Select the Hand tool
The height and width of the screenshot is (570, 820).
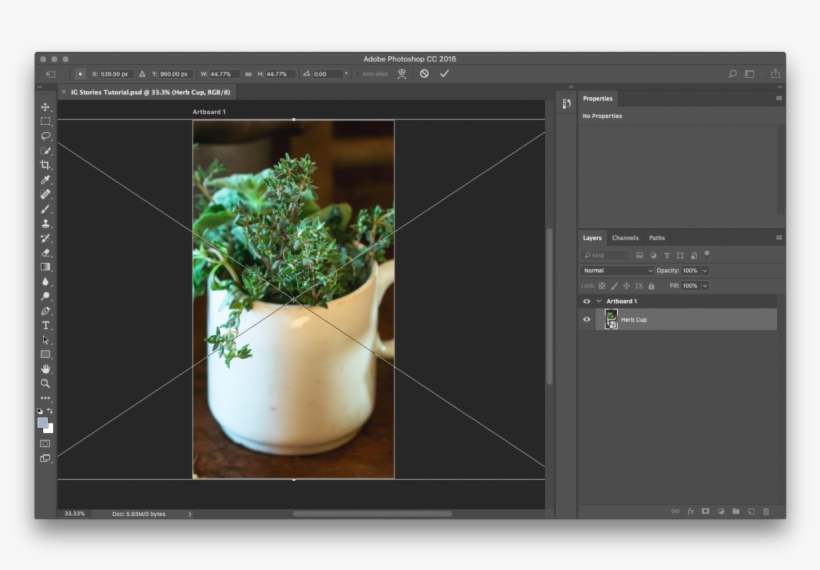click(45, 369)
